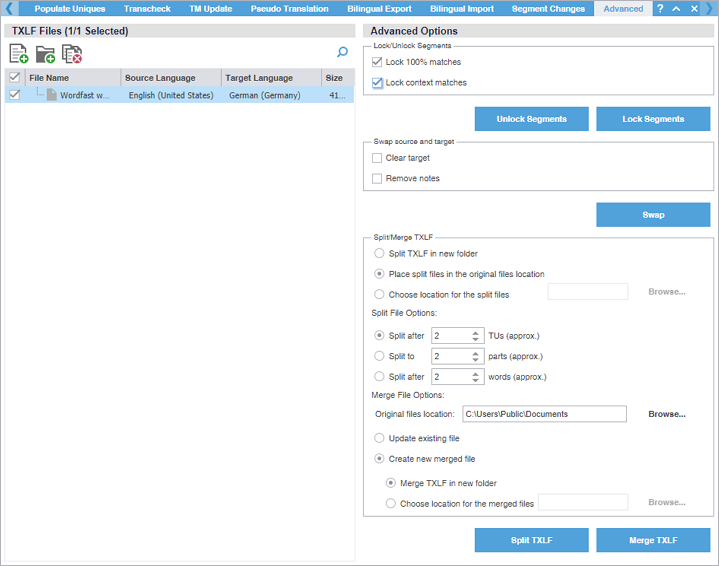This screenshot has width=719, height=566.
Task: Choose the Update existing file option
Action: [379, 438]
